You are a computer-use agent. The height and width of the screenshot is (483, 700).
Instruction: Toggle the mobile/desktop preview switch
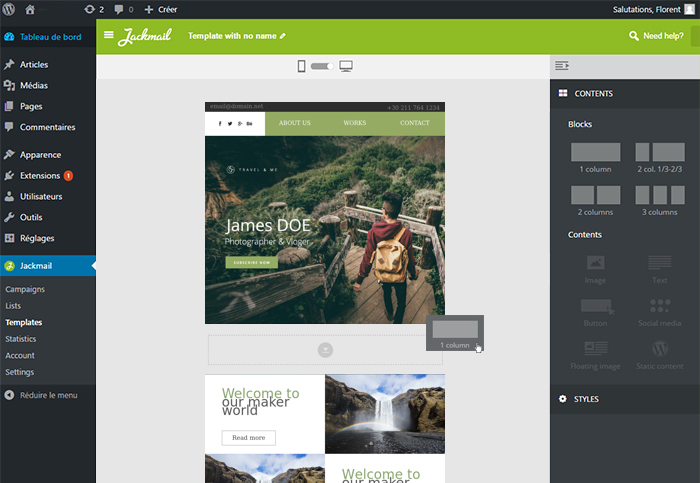[x=322, y=66]
